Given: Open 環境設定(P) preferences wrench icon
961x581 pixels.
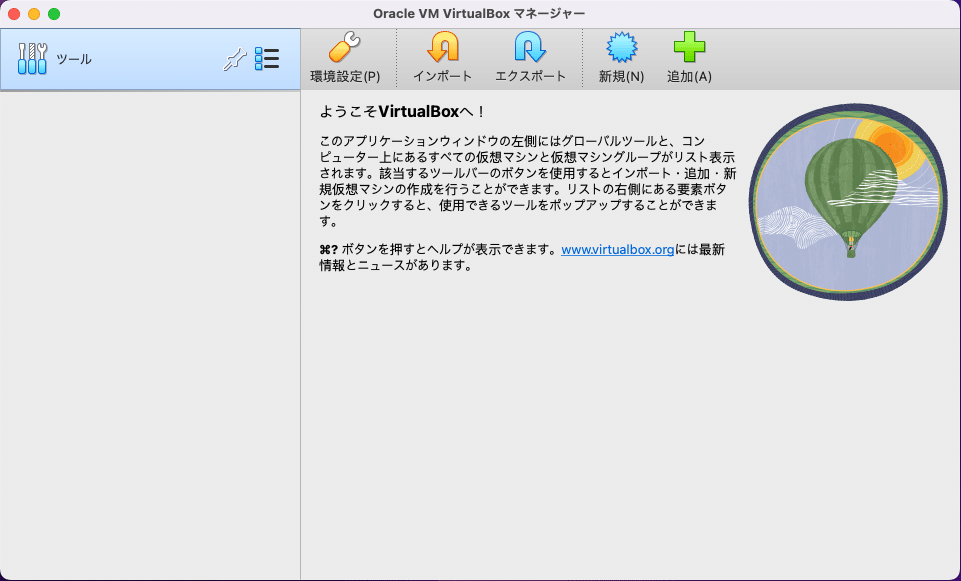Looking at the screenshot, I should pos(344,48).
